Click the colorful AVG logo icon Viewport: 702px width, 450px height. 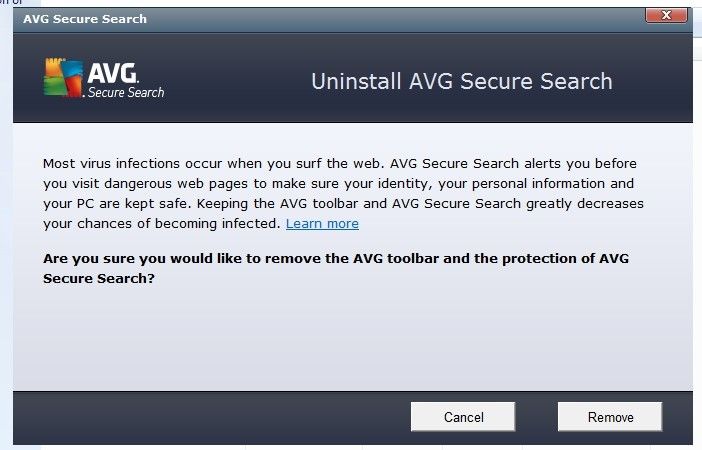point(63,77)
